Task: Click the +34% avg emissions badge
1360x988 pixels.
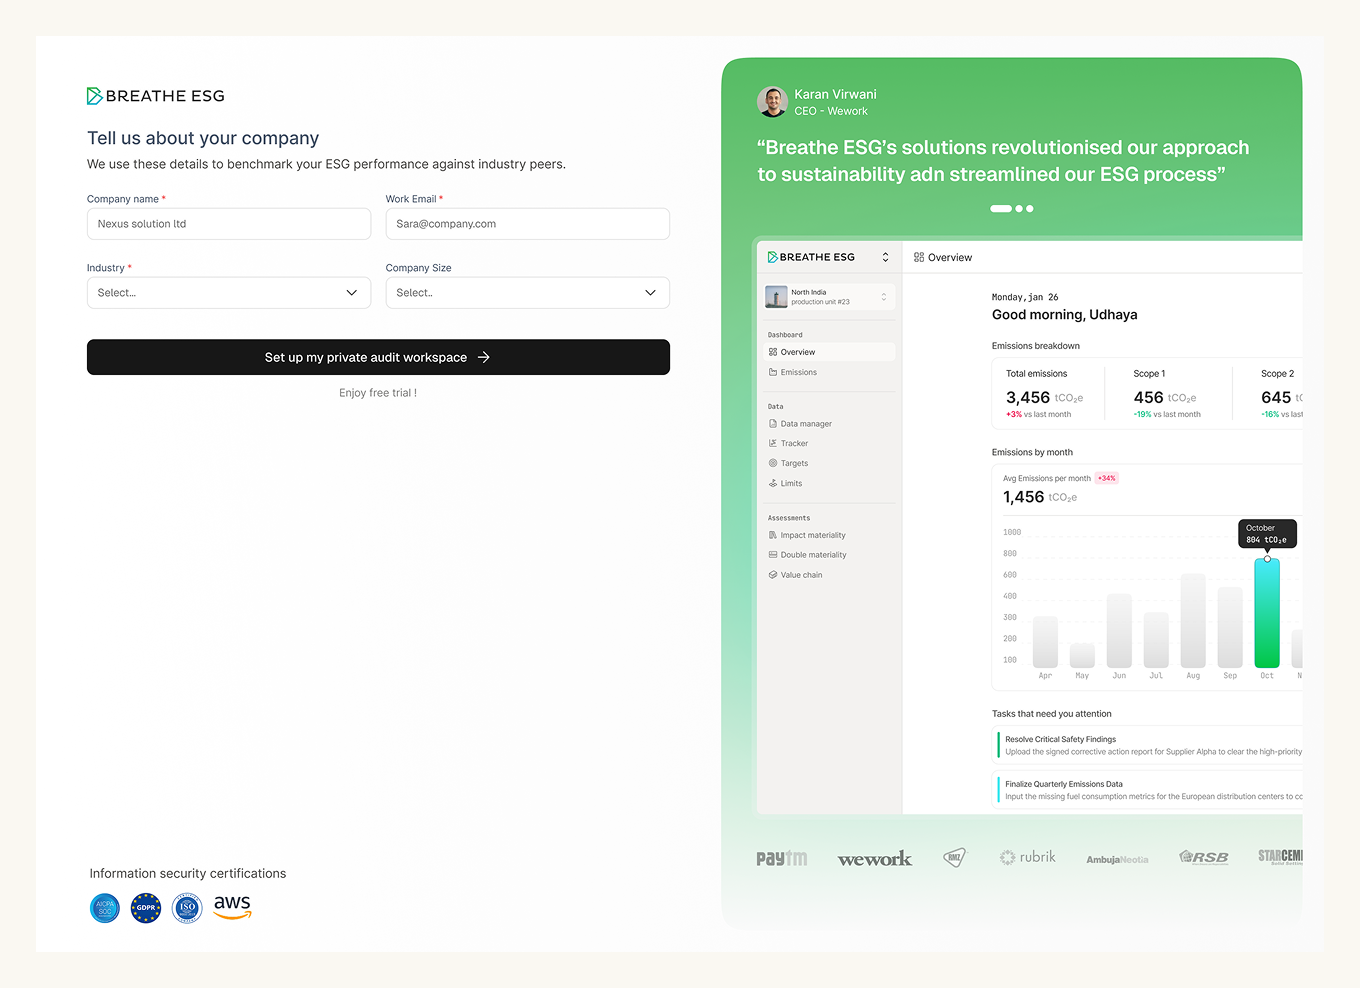Action: point(1107,478)
